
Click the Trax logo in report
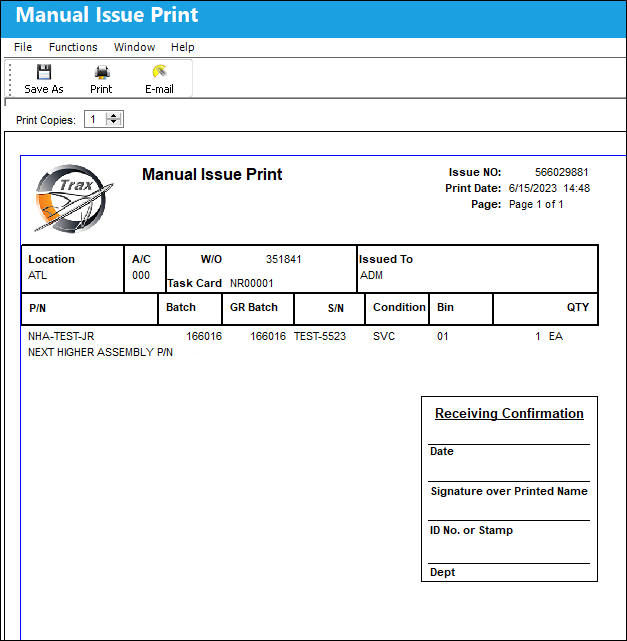(74, 199)
